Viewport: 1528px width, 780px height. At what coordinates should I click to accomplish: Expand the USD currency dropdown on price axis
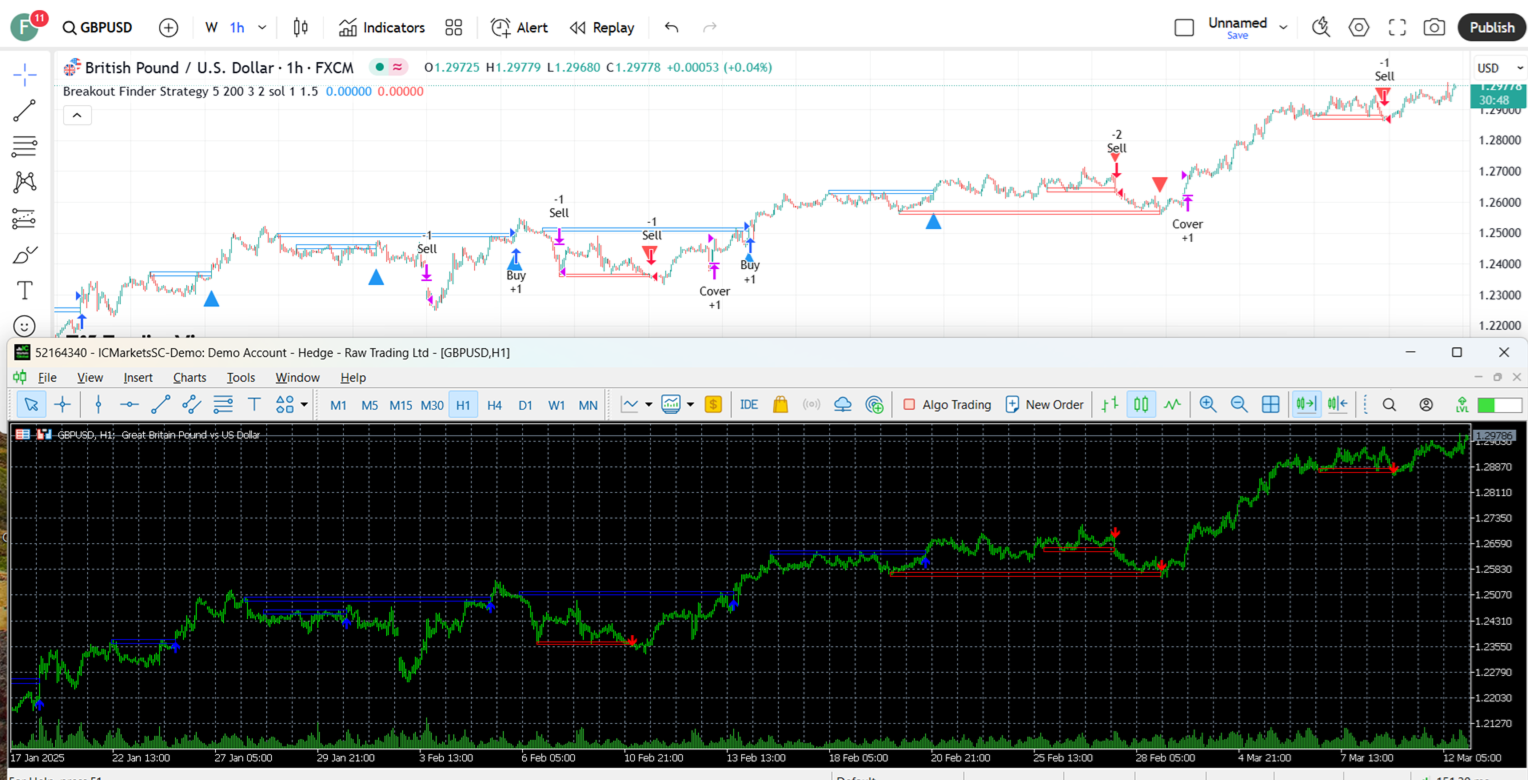coord(1496,68)
